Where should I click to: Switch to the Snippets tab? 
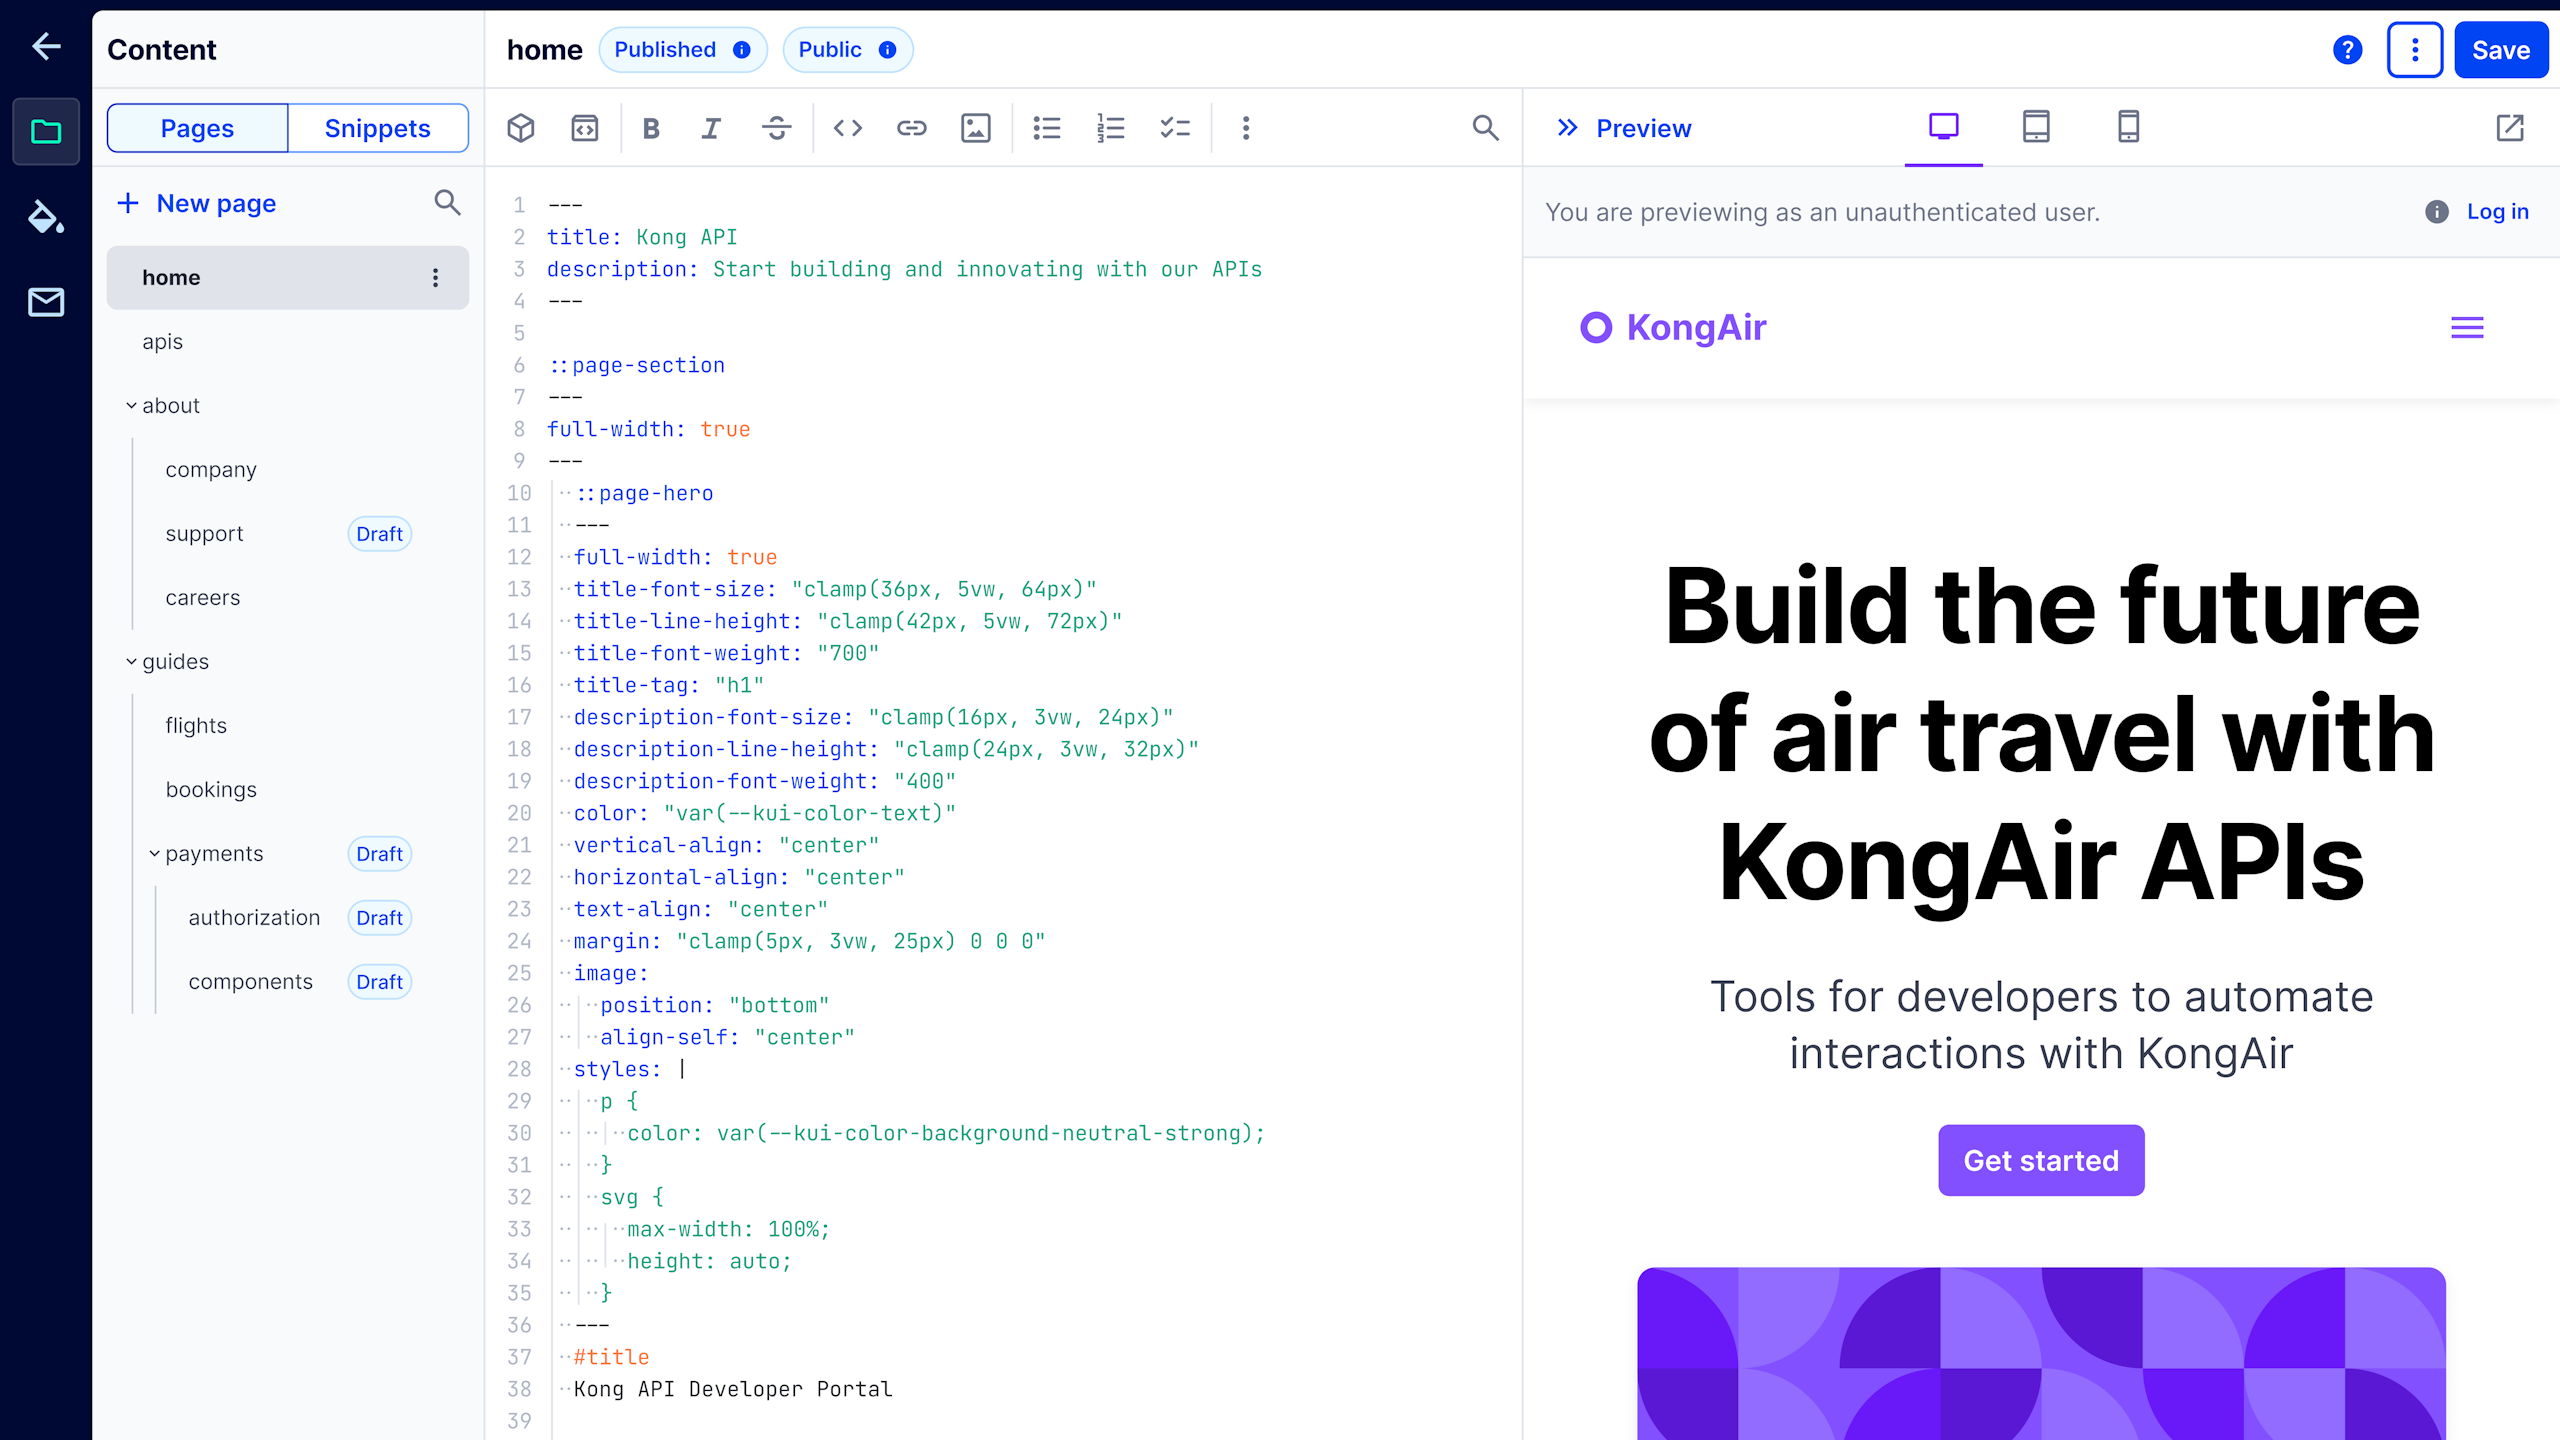click(378, 128)
